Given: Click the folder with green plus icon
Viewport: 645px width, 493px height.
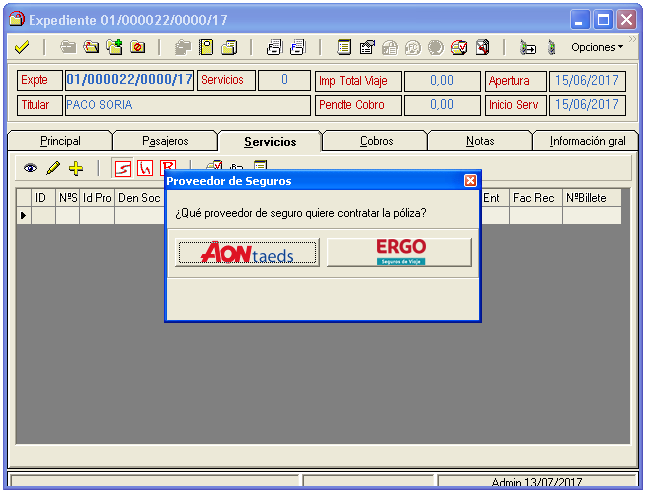Looking at the screenshot, I should (x=114, y=47).
